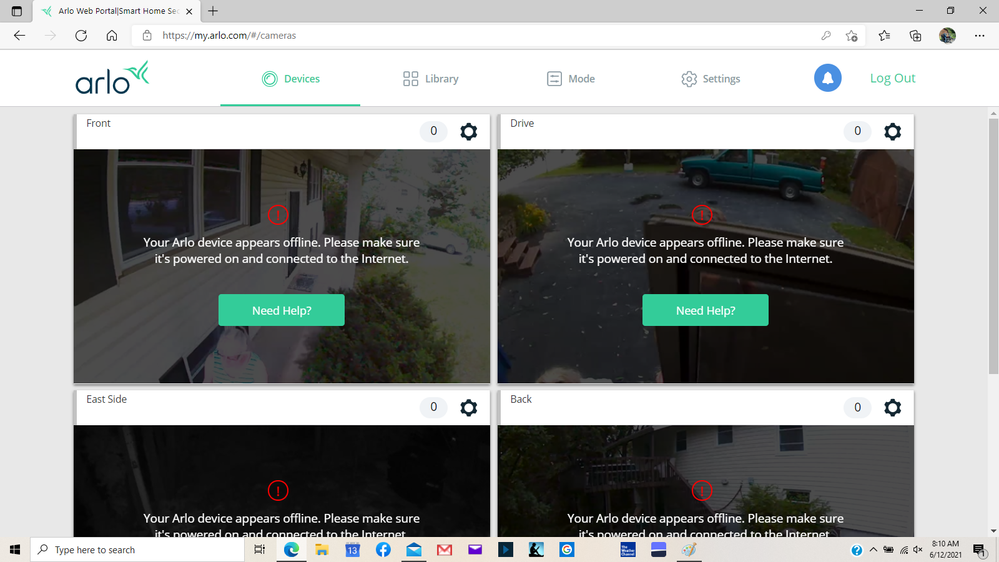Open a new browser tab
Image resolution: width=999 pixels, height=562 pixels.
click(x=213, y=11)
